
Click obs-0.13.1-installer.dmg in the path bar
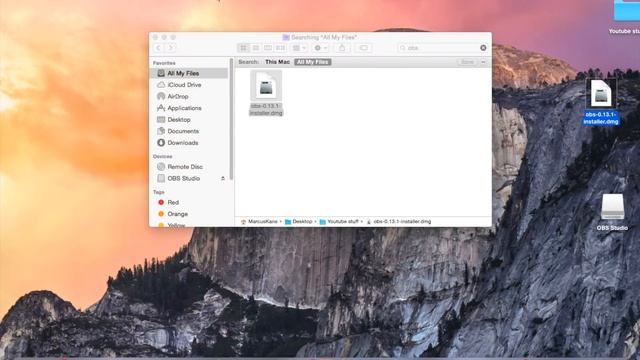click(x=399, y=222)
